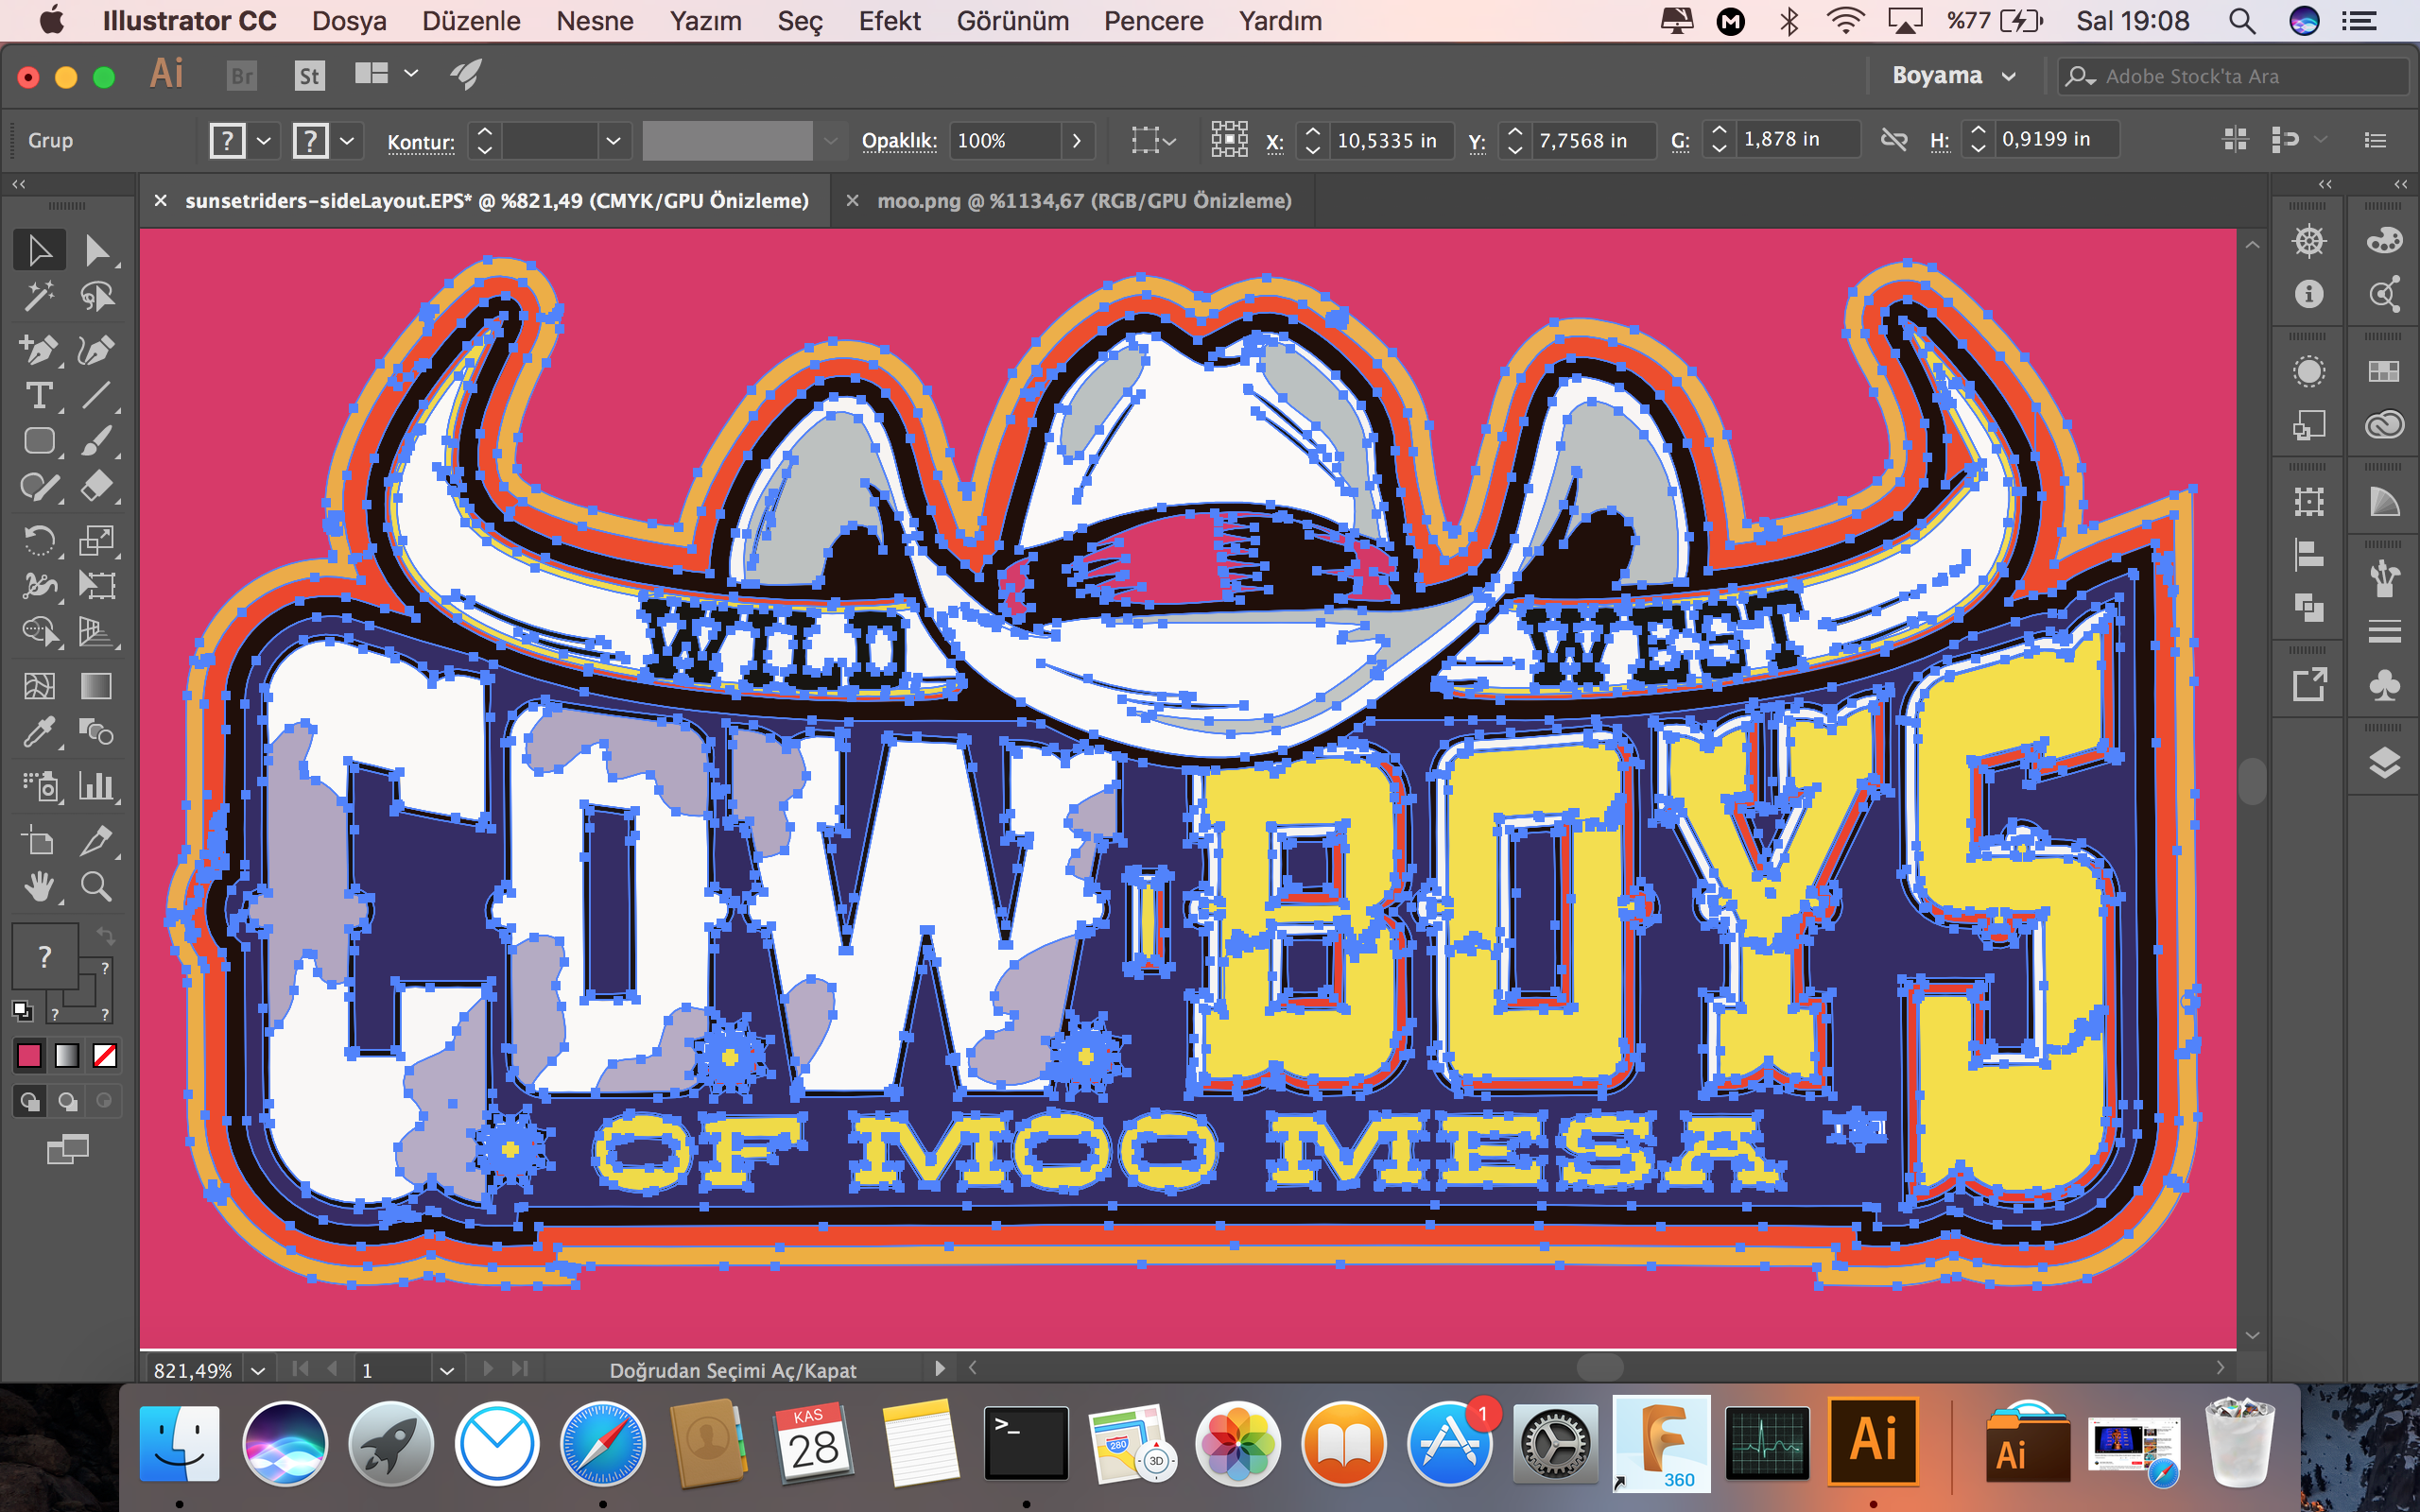Switch to the moo.png document tab
This screenshot has height=1512, width=2420.
click(1085, 201)
